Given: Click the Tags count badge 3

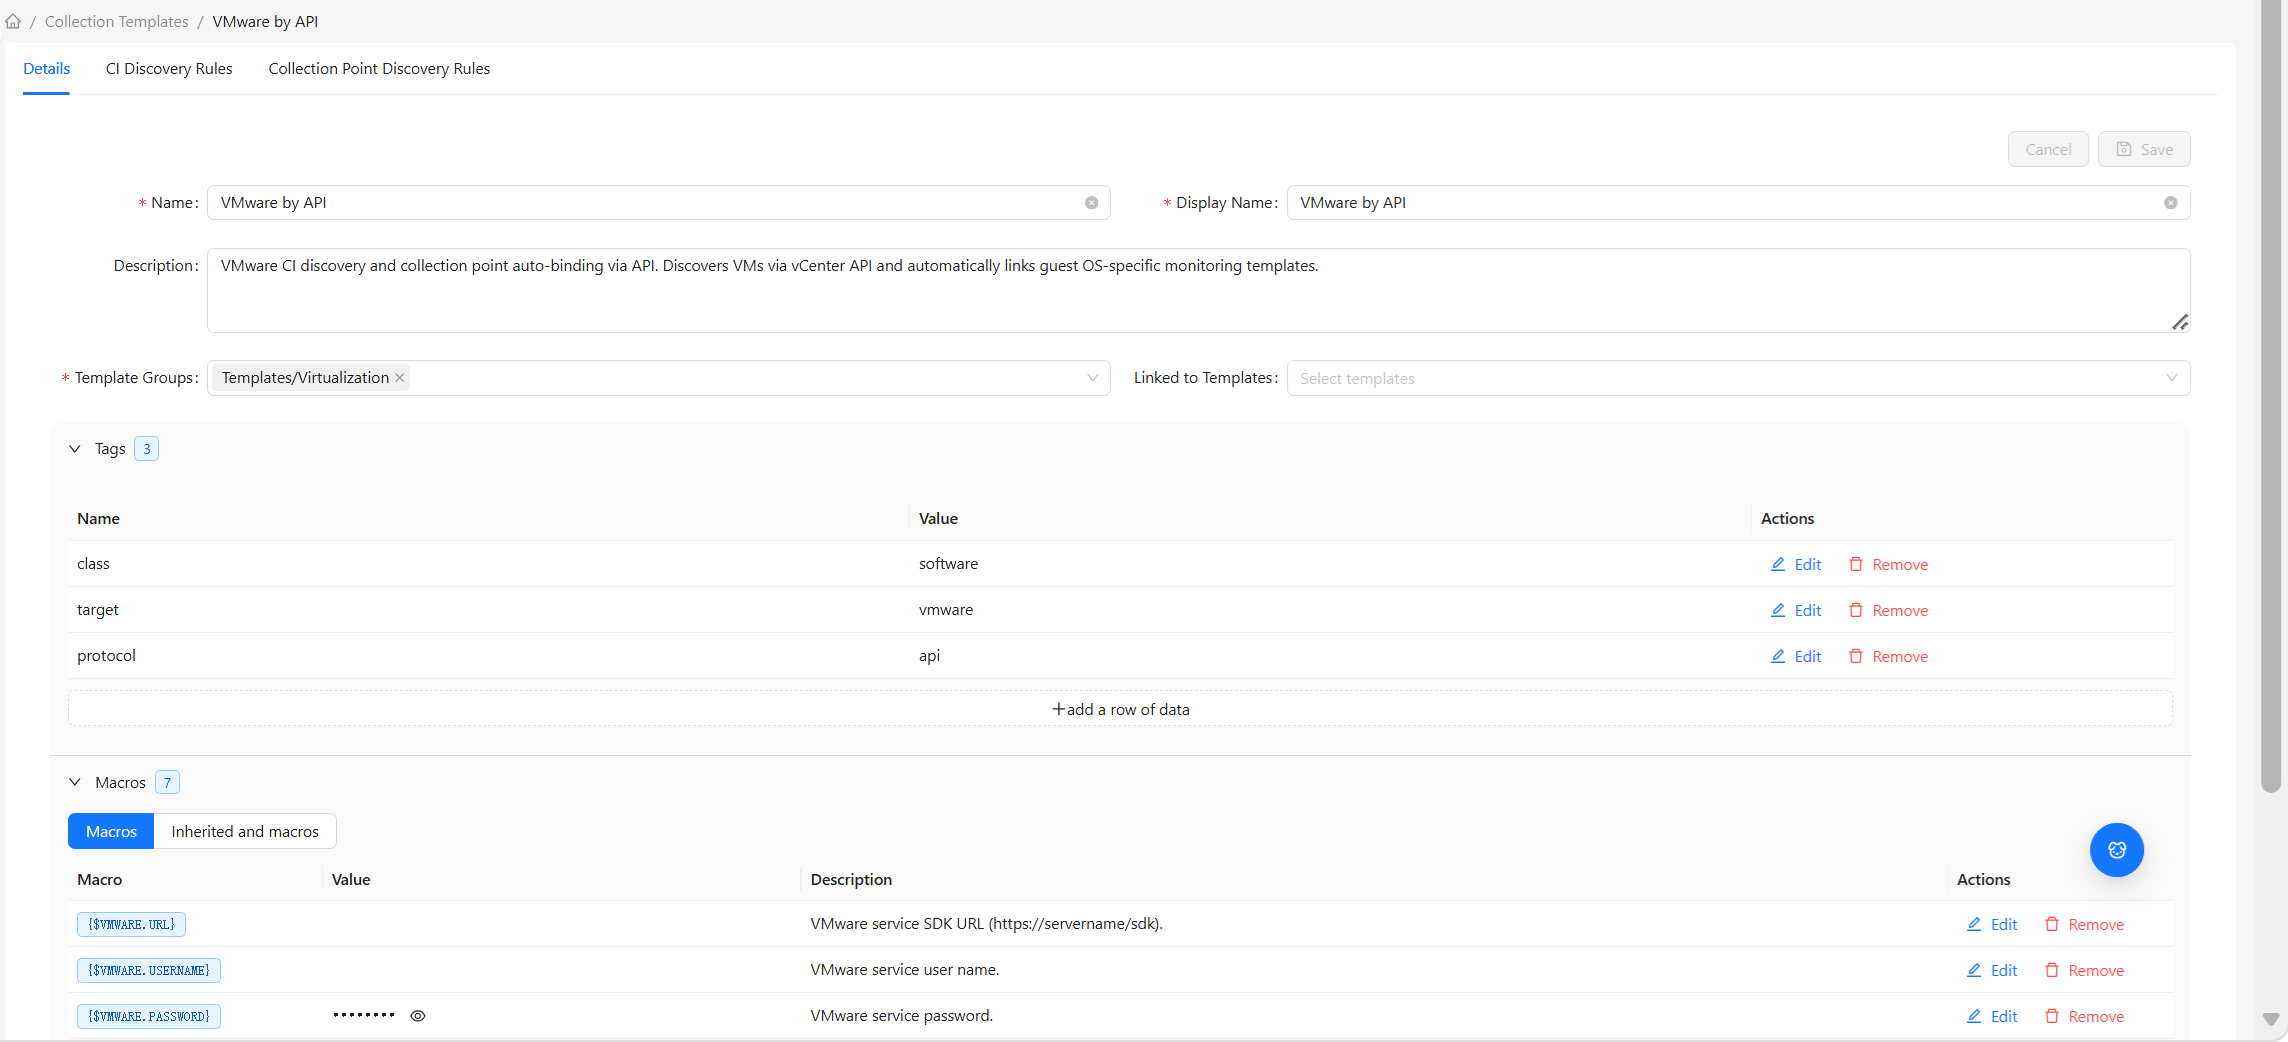Looking at the screenshot, I should pyautogui.click(x=146, y=449).
